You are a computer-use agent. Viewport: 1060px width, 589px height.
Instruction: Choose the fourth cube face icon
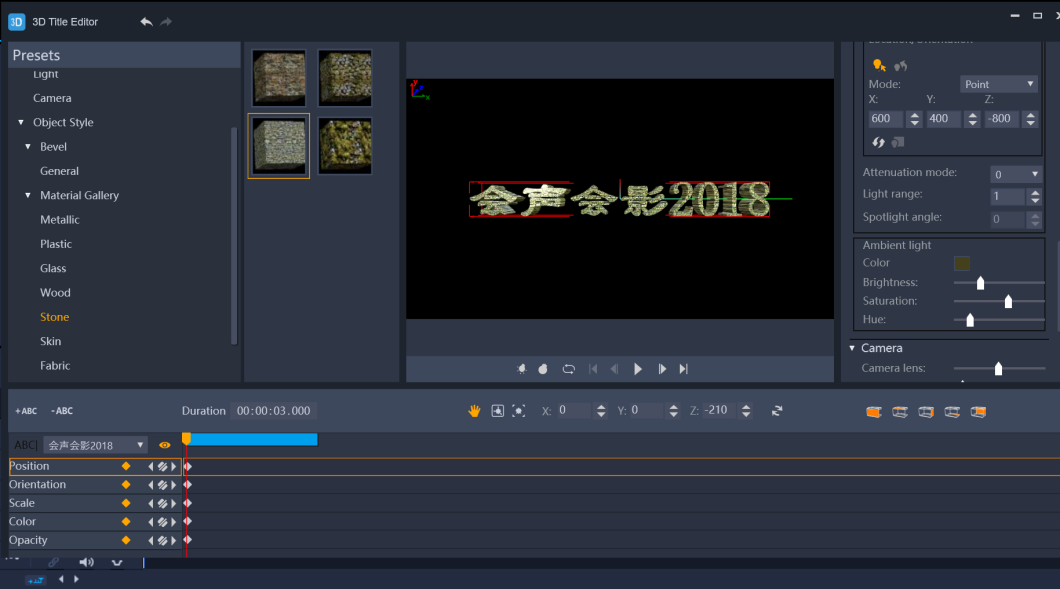tap(952, 411)
